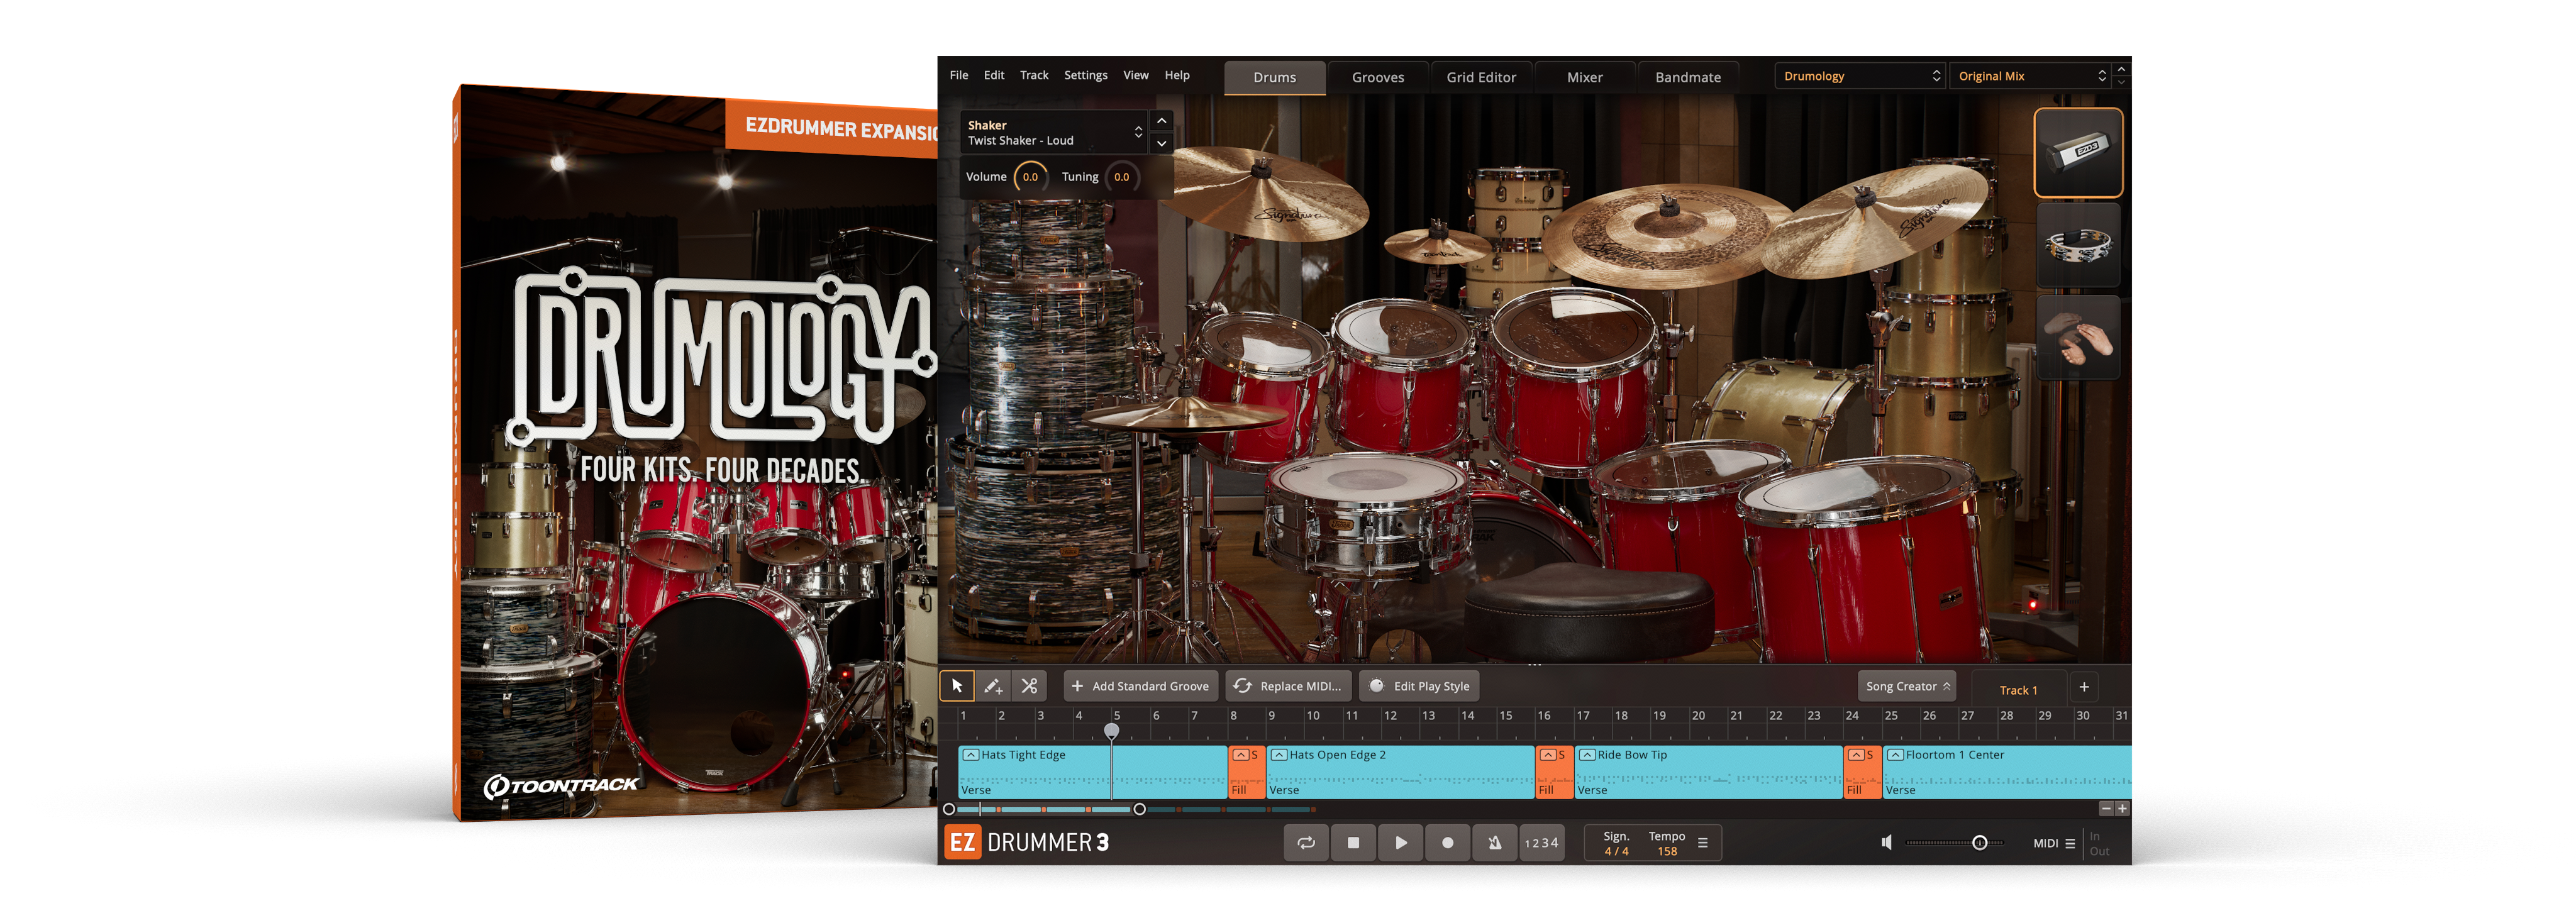The width and height of the screenshot is (2576, 918).
Task: Expand the Song Creator panel
Action: tap(1907, 686)
